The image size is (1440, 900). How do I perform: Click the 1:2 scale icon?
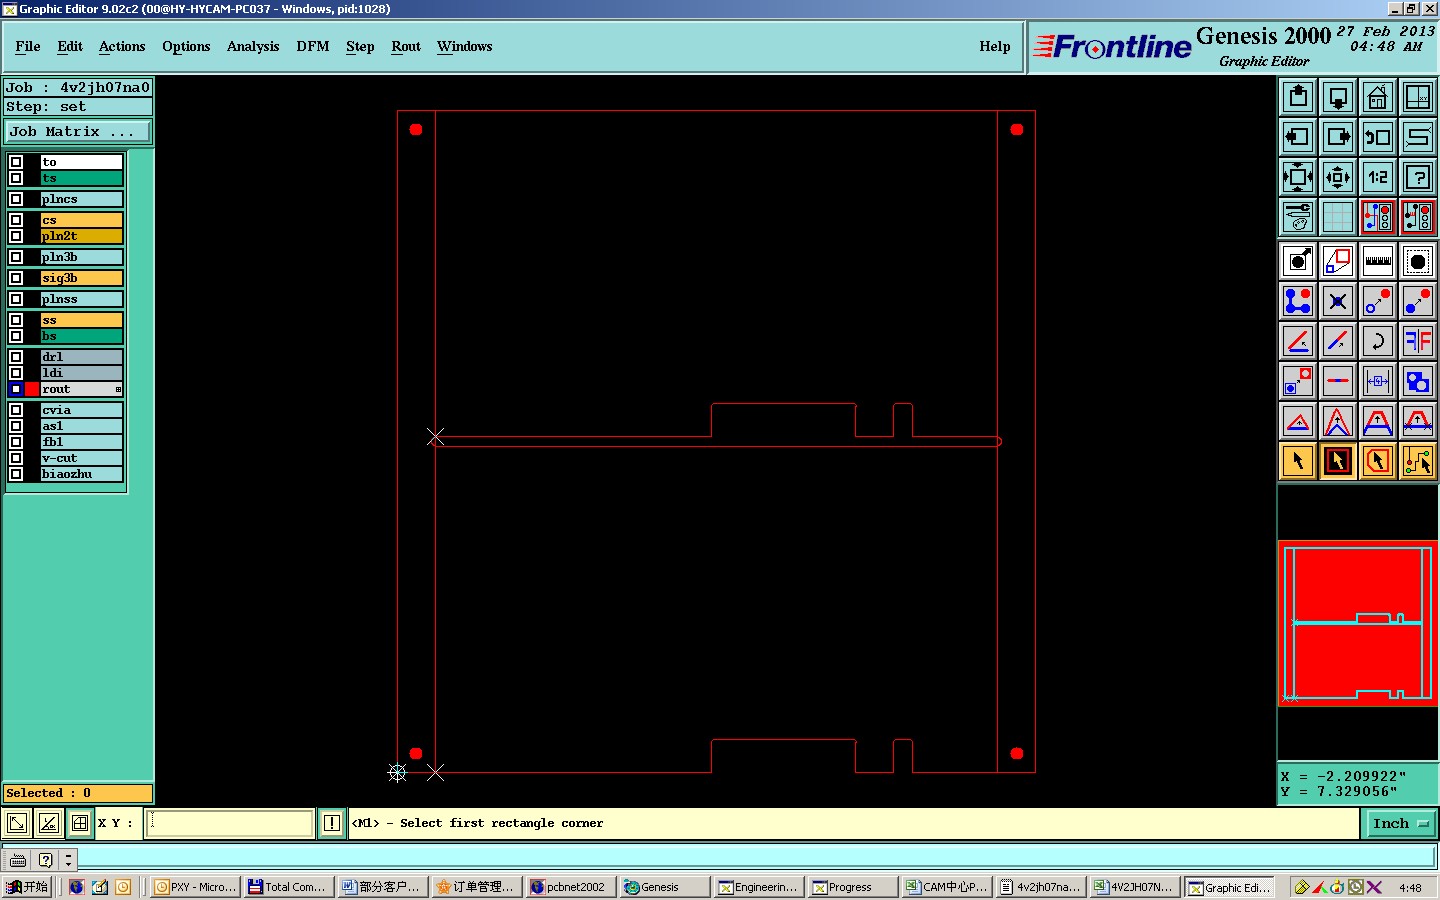coord(1378,177)
